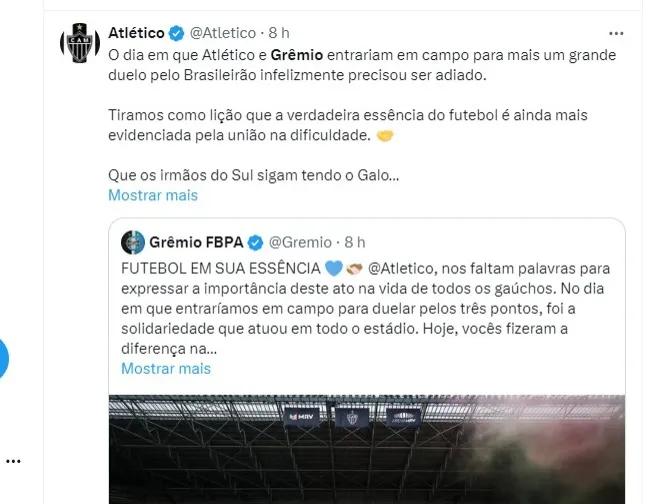Screen dimensions: 665x504
Task: Open Atlético tweet's 8 h timestamp
Action: click(x=279, y=33)
